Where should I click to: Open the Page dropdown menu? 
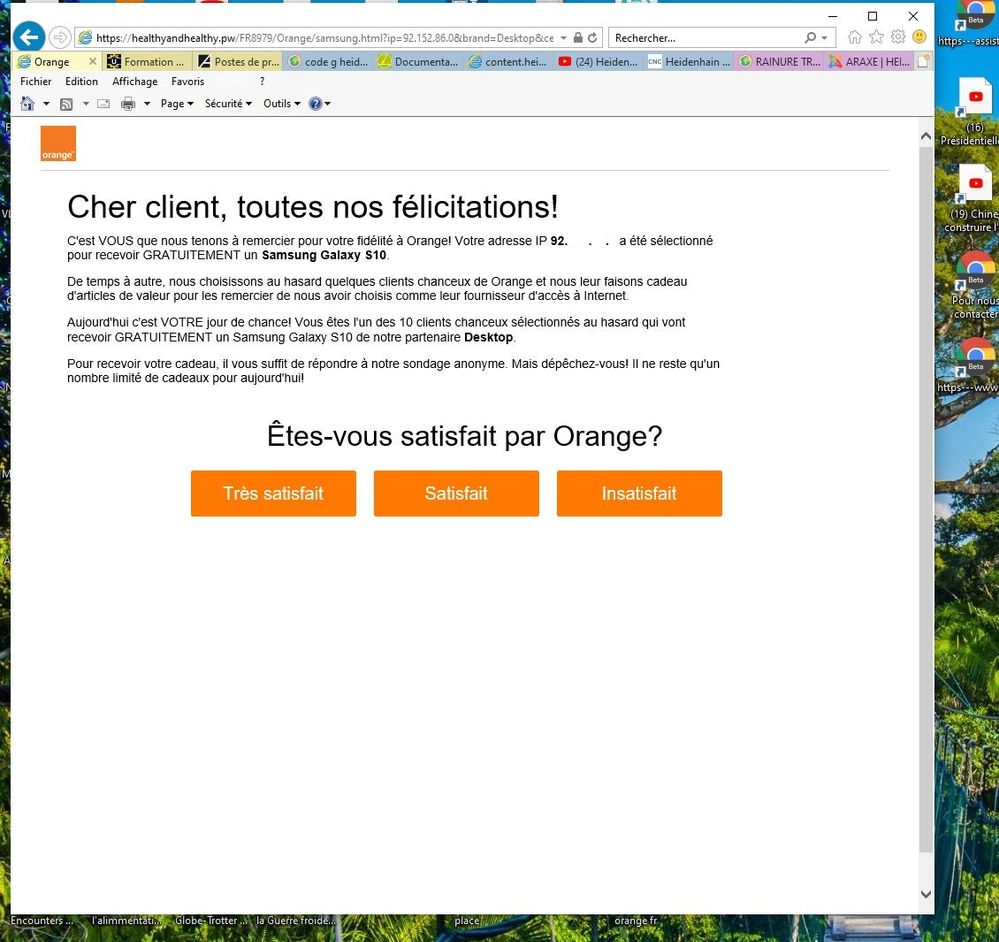point(176,103)
